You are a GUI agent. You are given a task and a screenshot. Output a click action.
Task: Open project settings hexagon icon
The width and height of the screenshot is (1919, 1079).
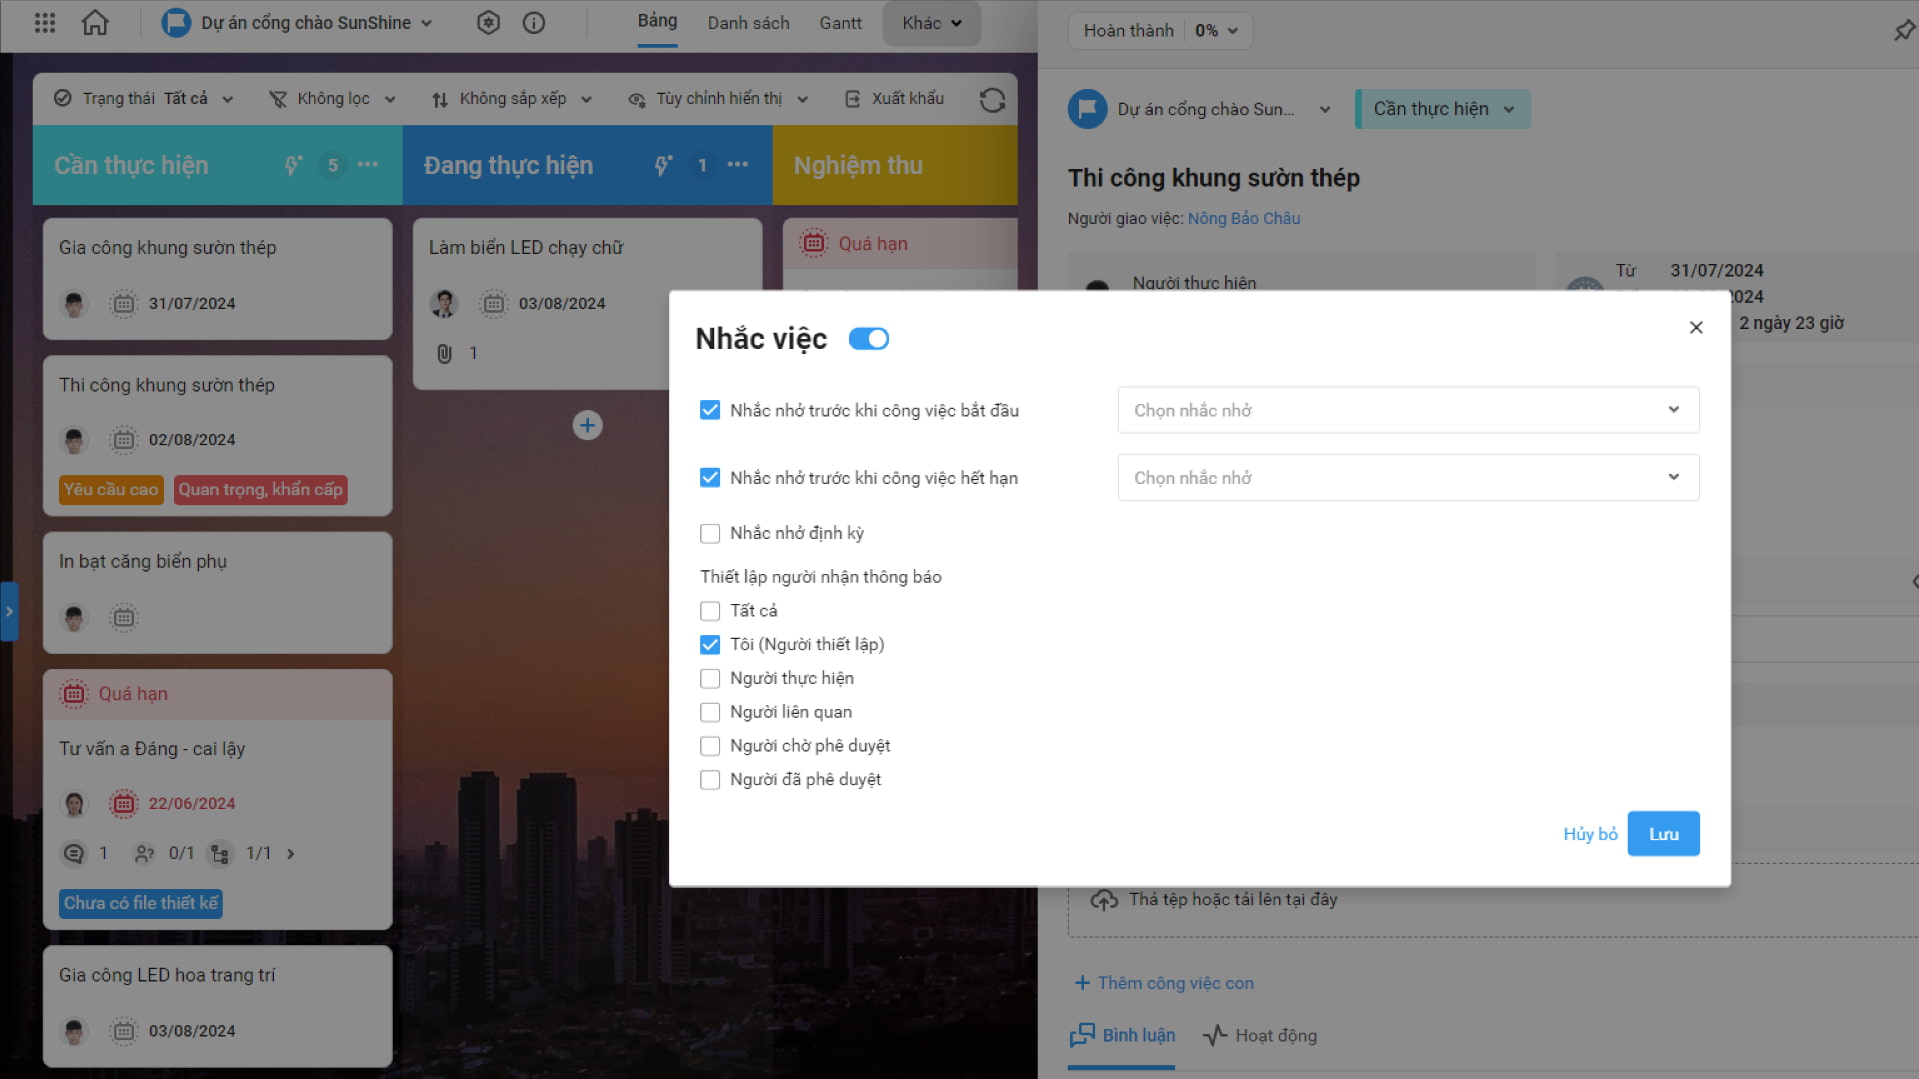[488, 22]
